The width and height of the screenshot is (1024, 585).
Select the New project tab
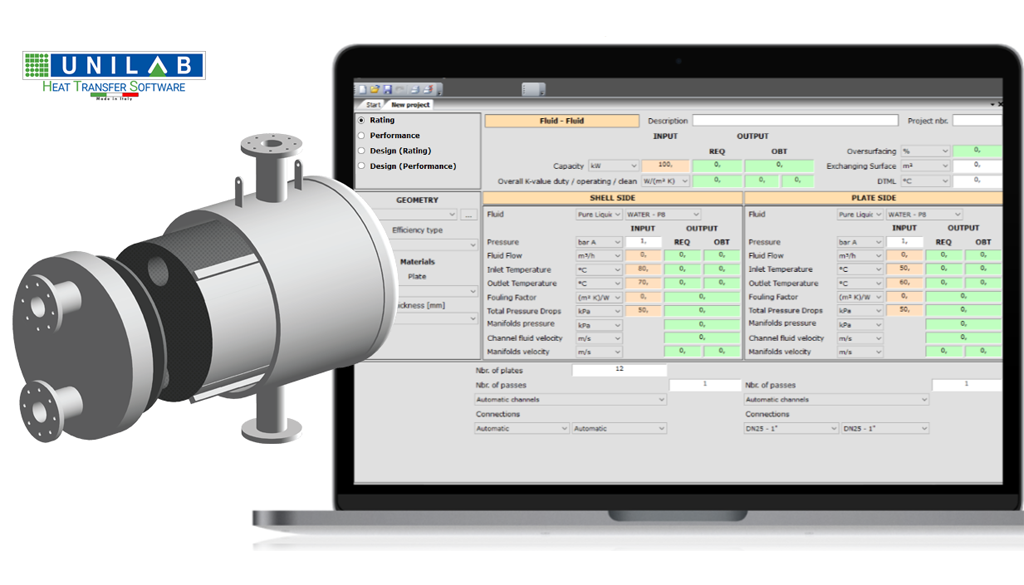pos(410,104)
